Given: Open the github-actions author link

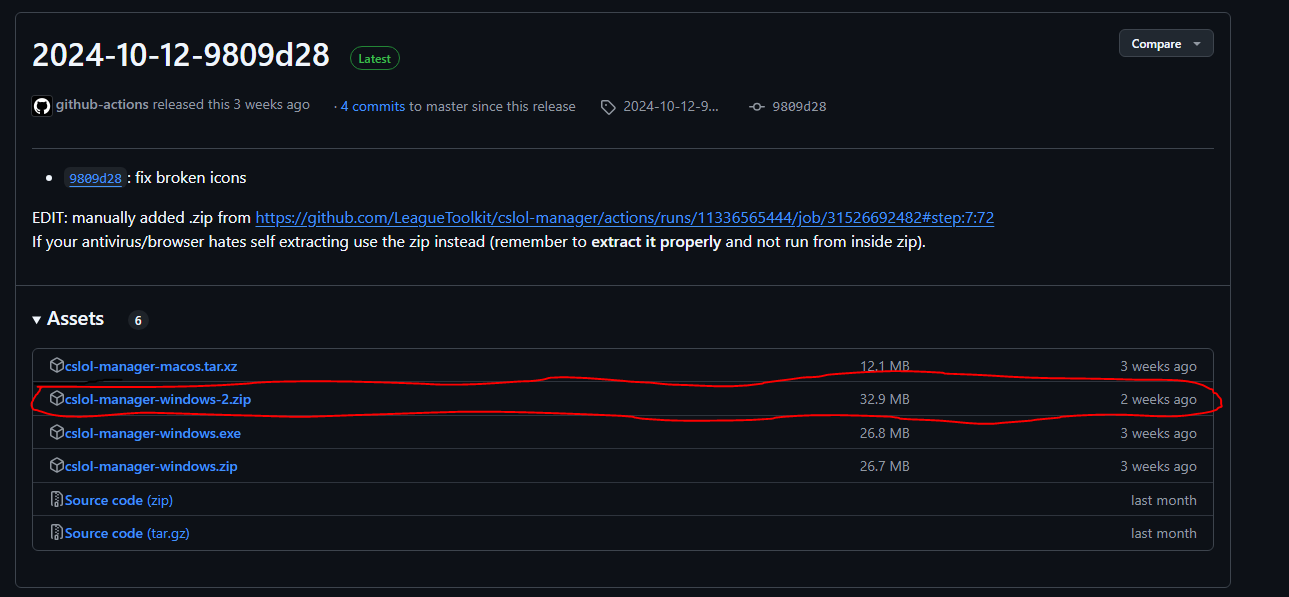Looking at the screenshot, I should (x=102, y=105).
